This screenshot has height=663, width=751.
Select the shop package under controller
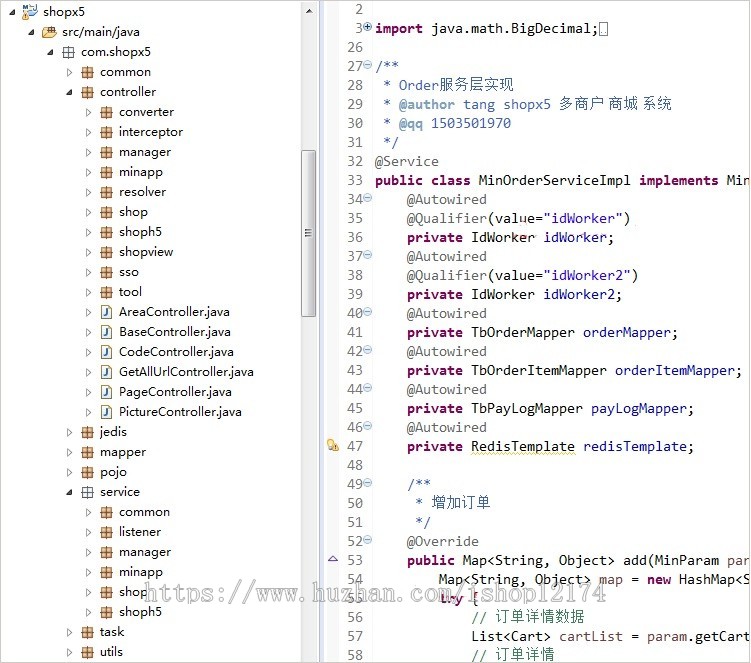click(133, 212)
